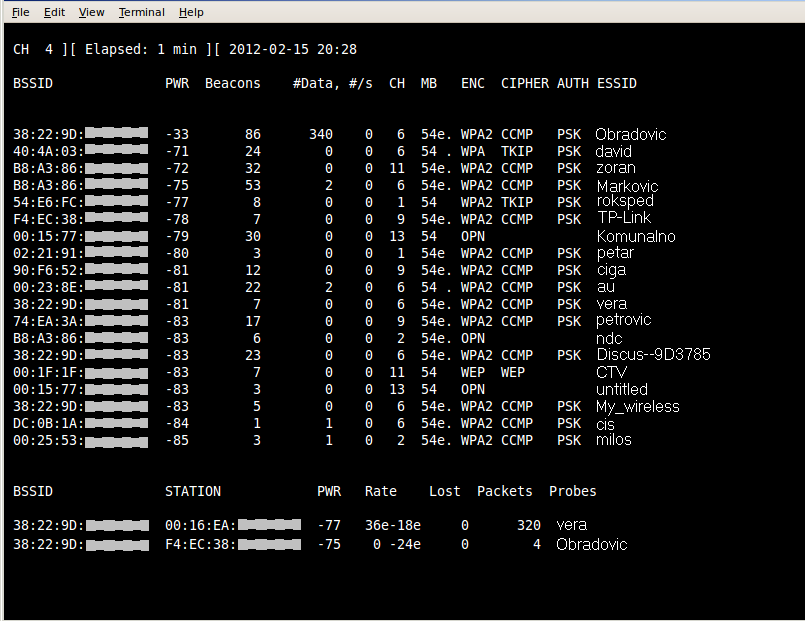805x621 pixels.
Task: Click the Obradovic ESSID in the top network row
Action: (x=630, y=134)
